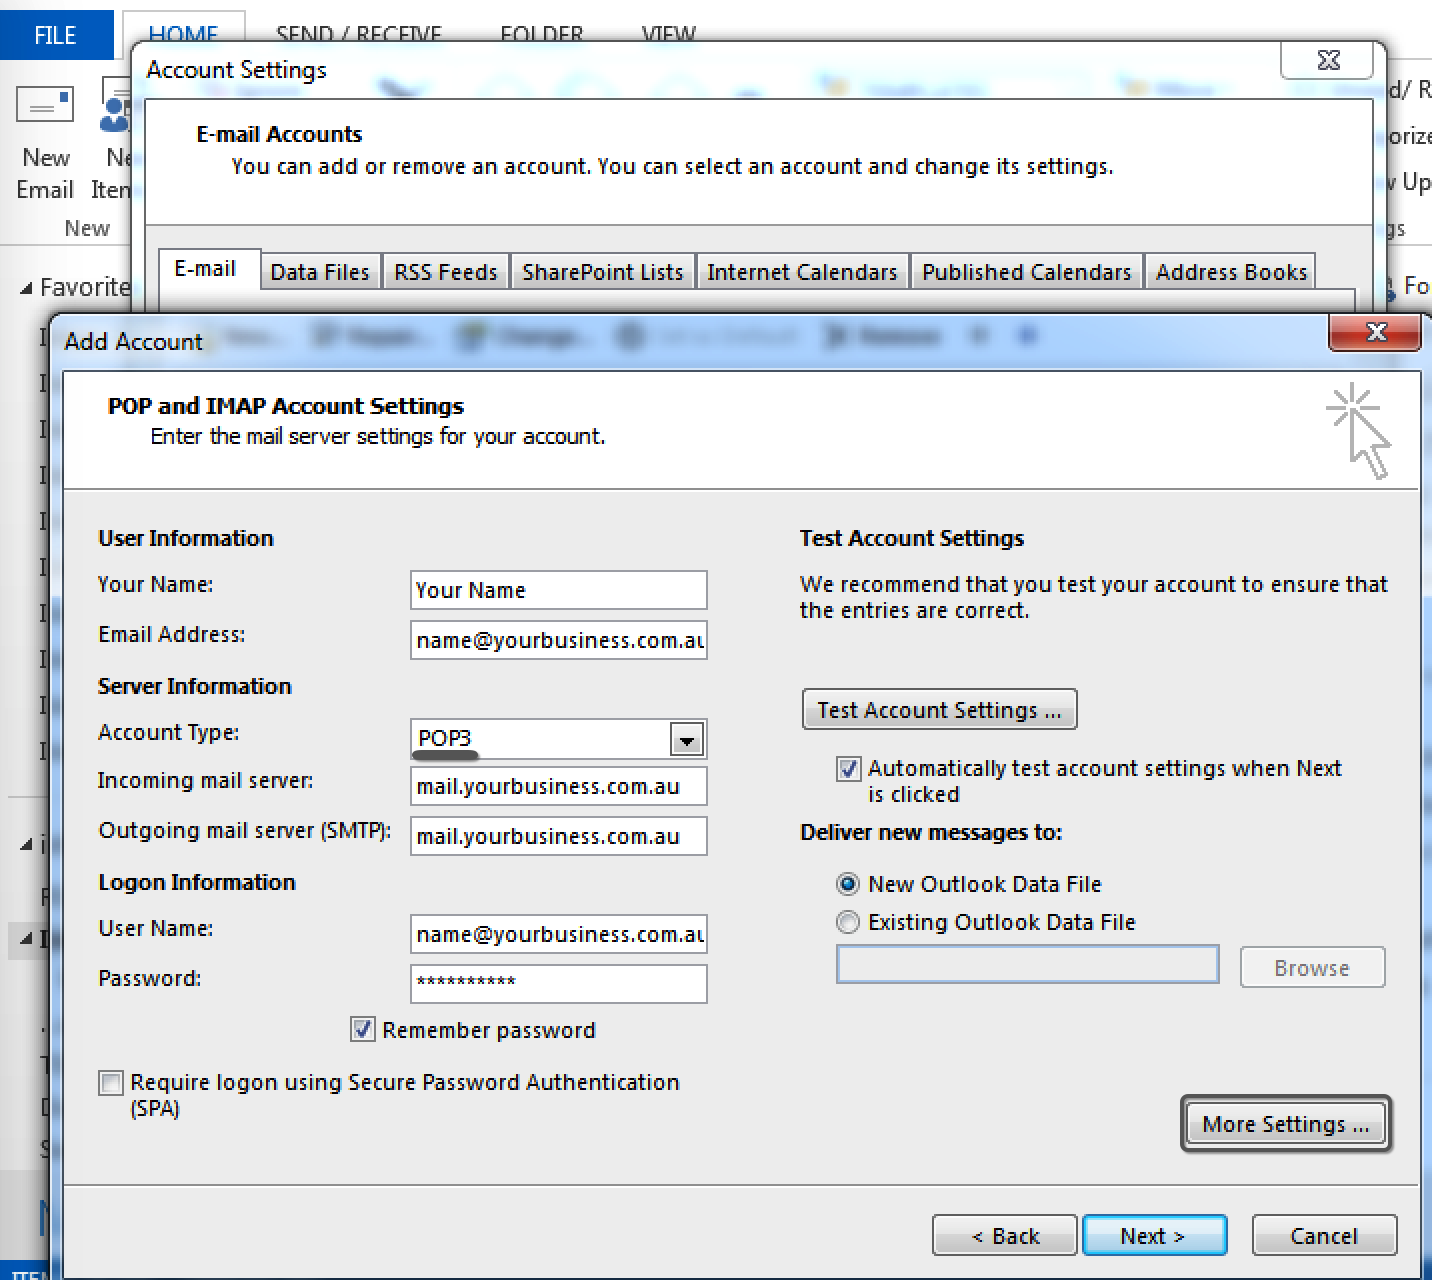Click the Your Name input field
This screenshot has height=1280, width=1432.
[x=559, y=590]
